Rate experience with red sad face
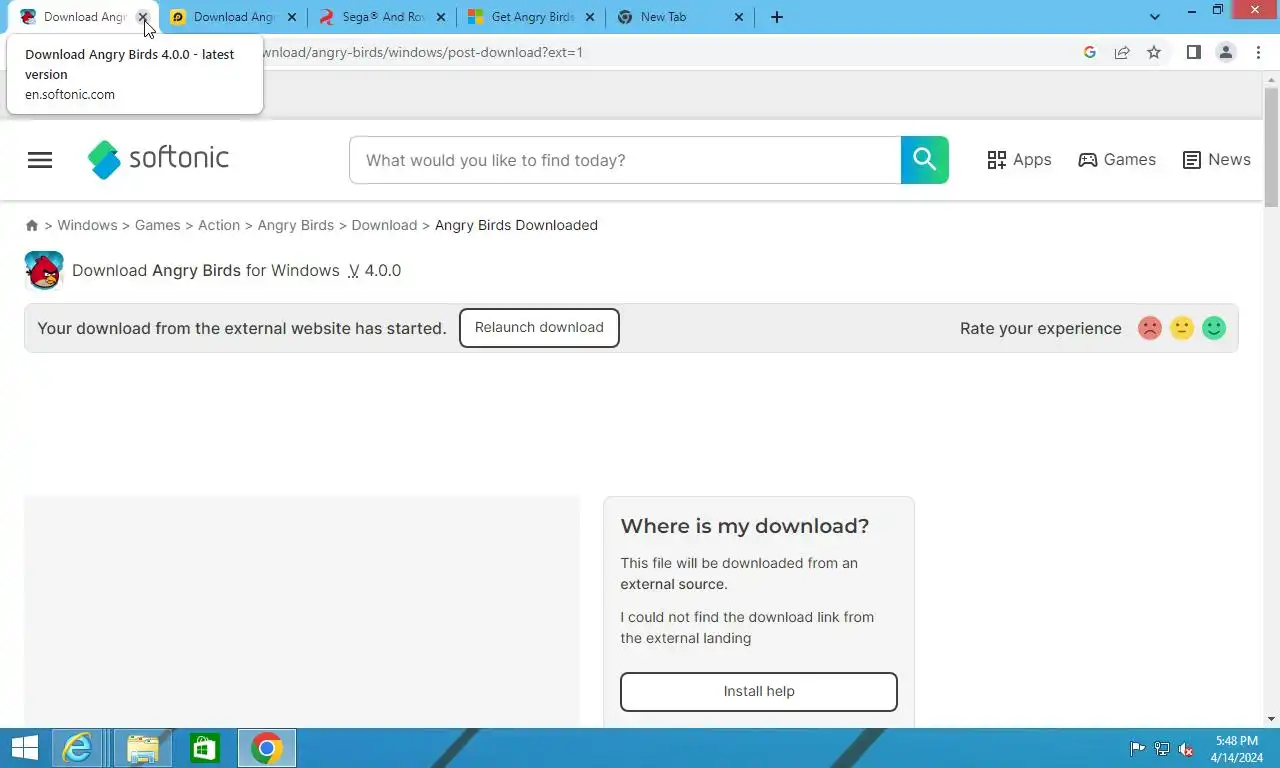The width and height of the screenshot is (1280, 768). [x=1150, y=328]
